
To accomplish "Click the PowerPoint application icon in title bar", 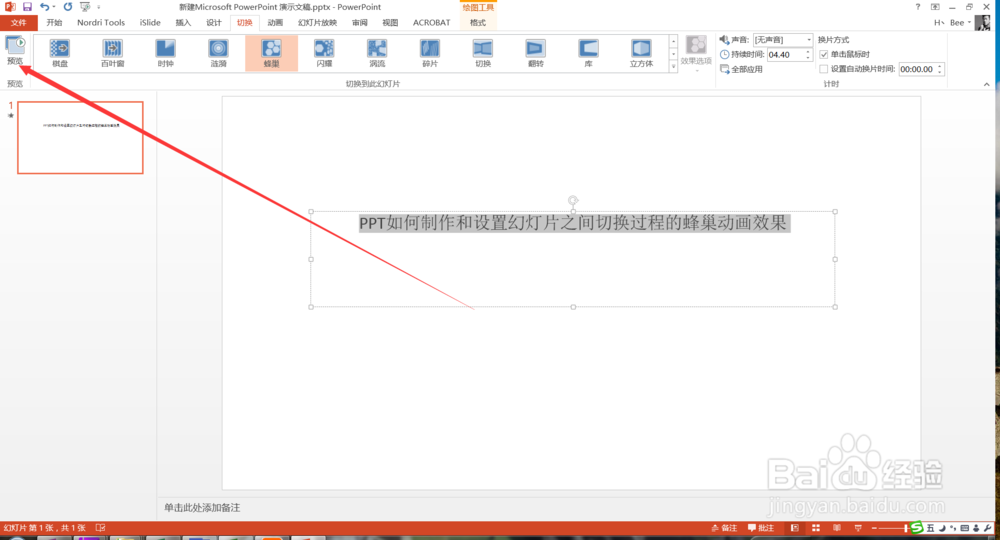I will [10, 6].
